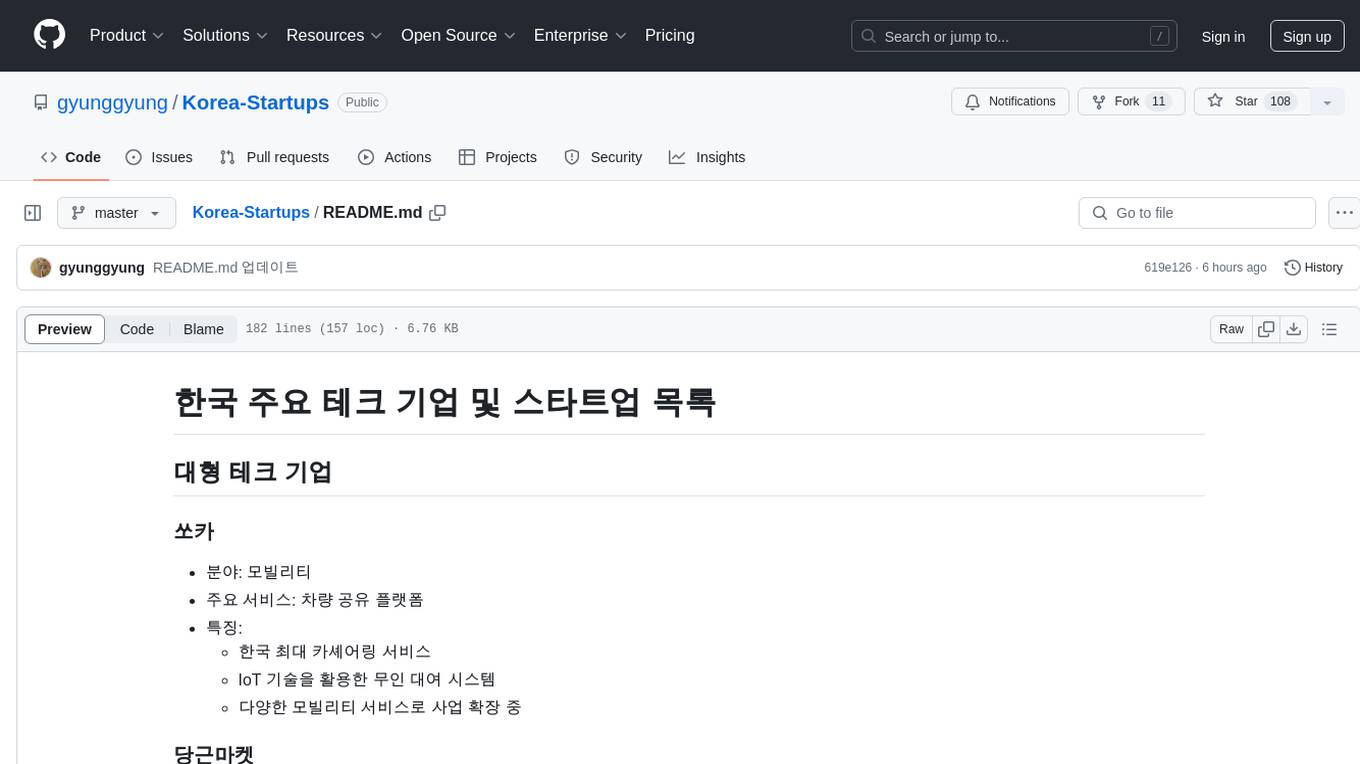Image resolution: width=1360 pixels, height=764 pixels.
Task: Open the document outline
Action: point(1329,329)
